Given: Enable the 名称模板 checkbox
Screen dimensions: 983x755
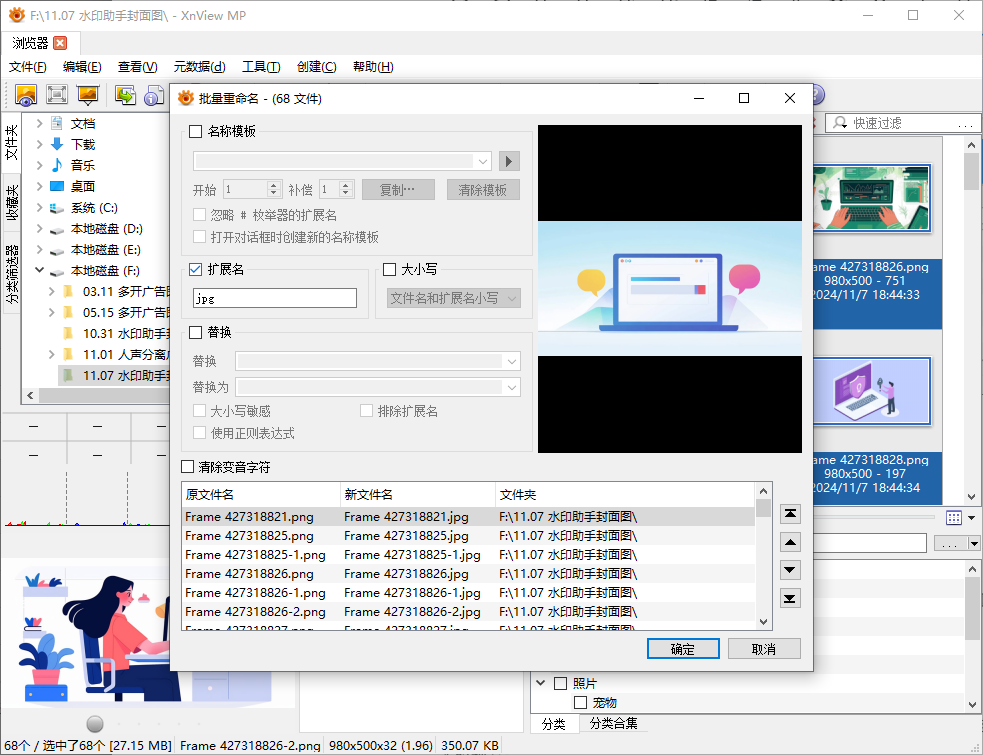Looking at the screenshot, I should tap(196, 131).
